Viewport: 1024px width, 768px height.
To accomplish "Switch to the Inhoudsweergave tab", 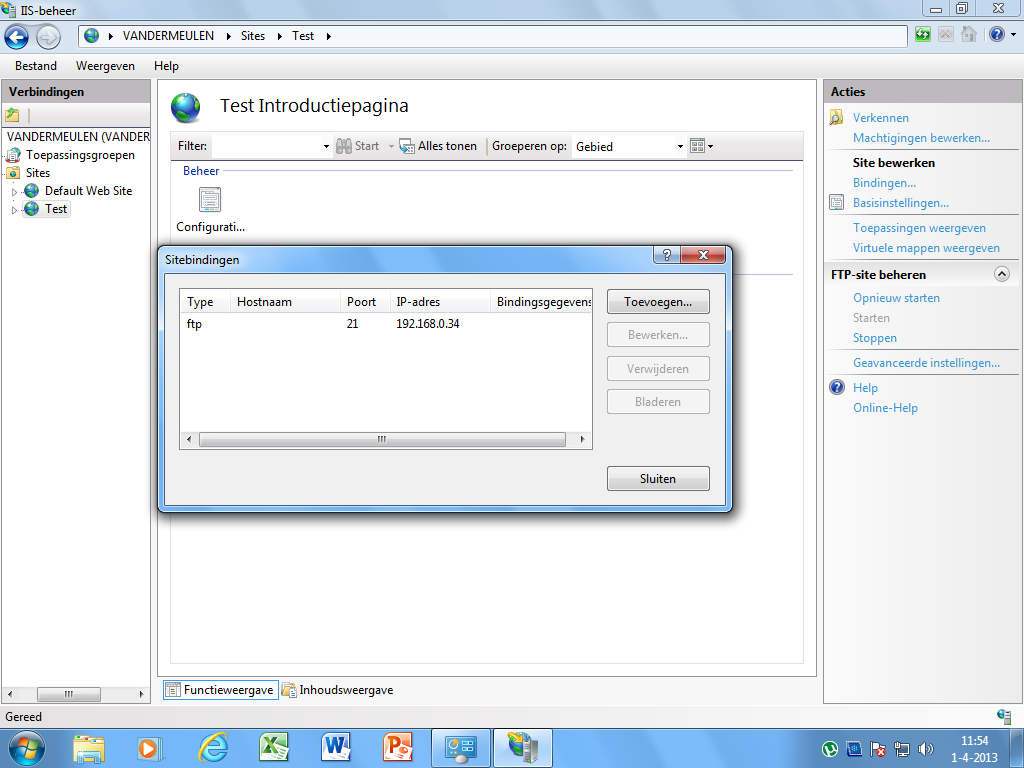I will click(x=338, y=690).
